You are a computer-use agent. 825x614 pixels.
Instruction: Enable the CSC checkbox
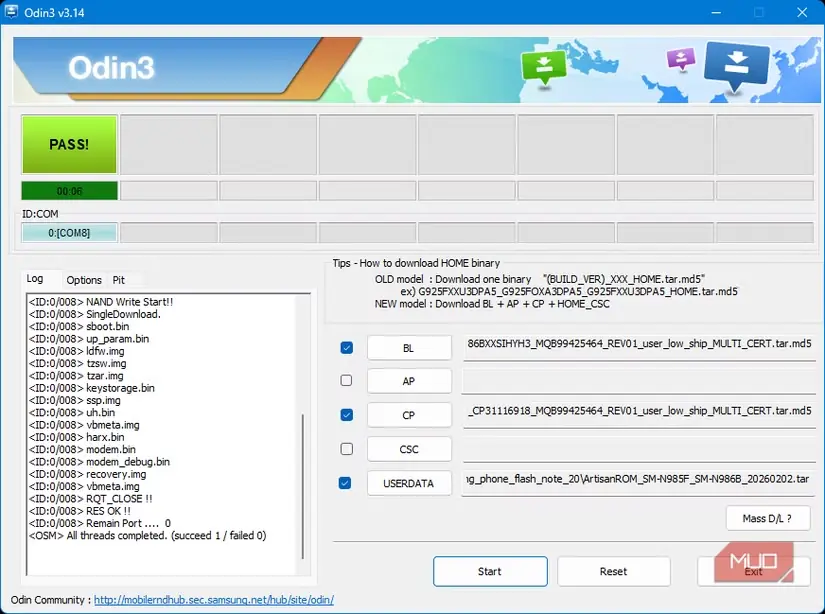(x=347, y=449)
